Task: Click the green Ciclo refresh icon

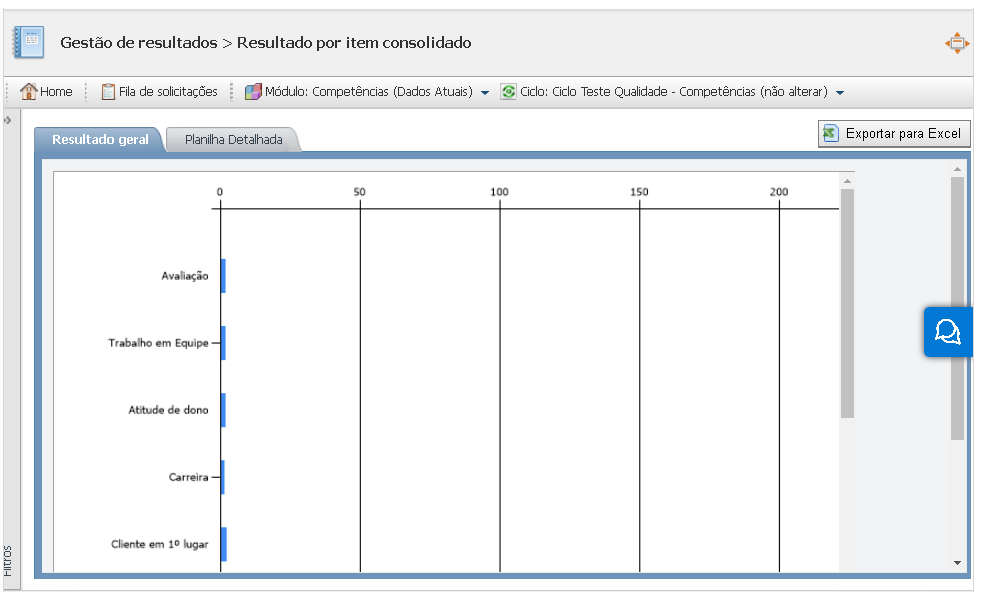Action: tap(509, 91)
